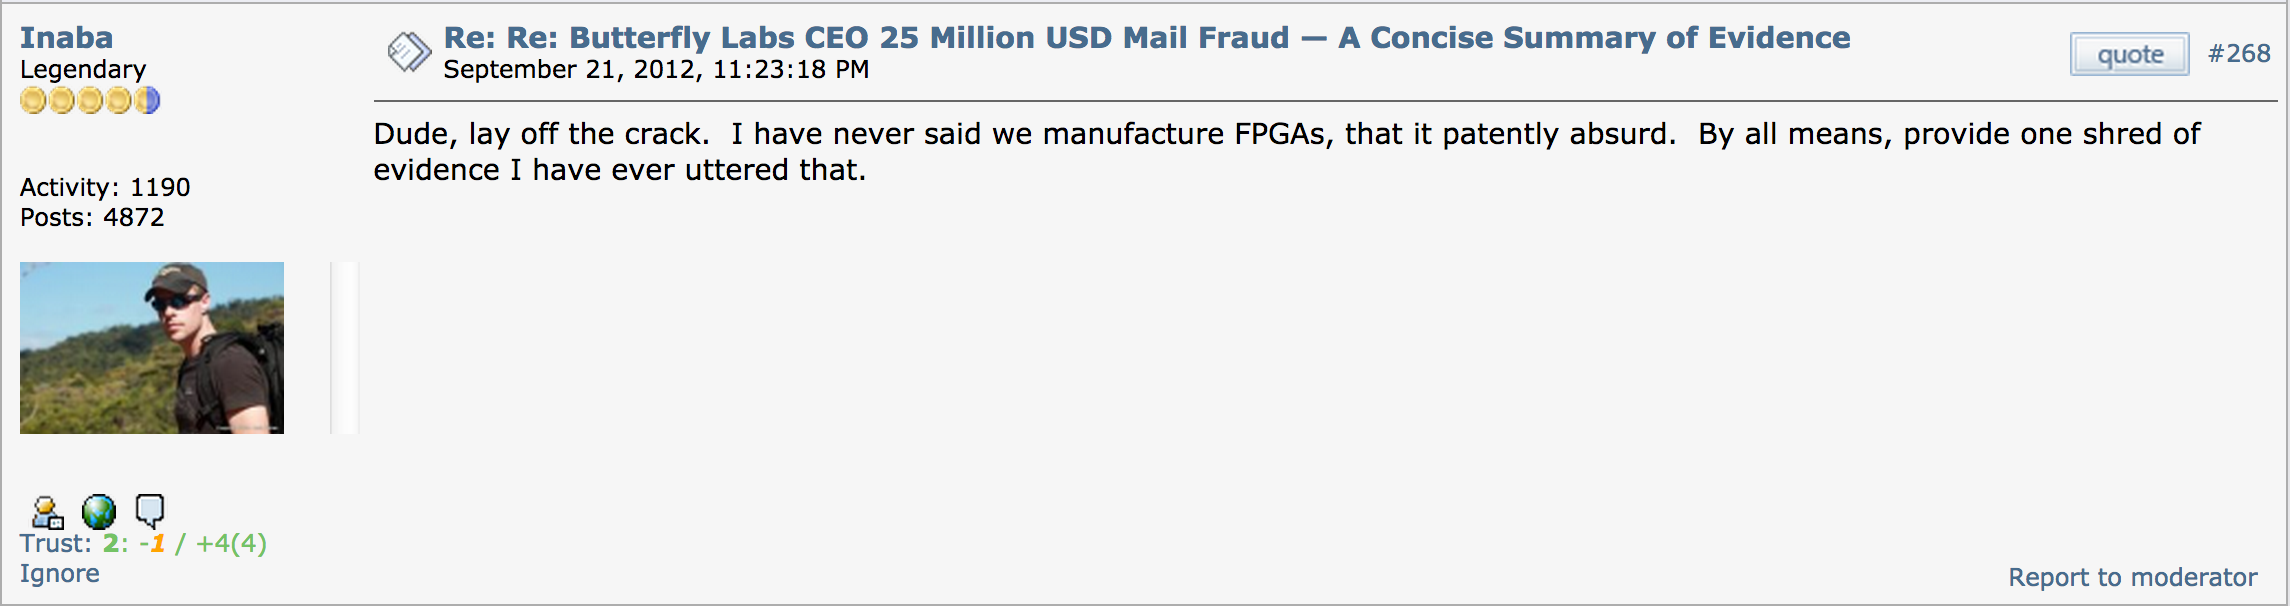
Task: Open the Butterfly Labs post title link
Action: (x=1146, y=38)
